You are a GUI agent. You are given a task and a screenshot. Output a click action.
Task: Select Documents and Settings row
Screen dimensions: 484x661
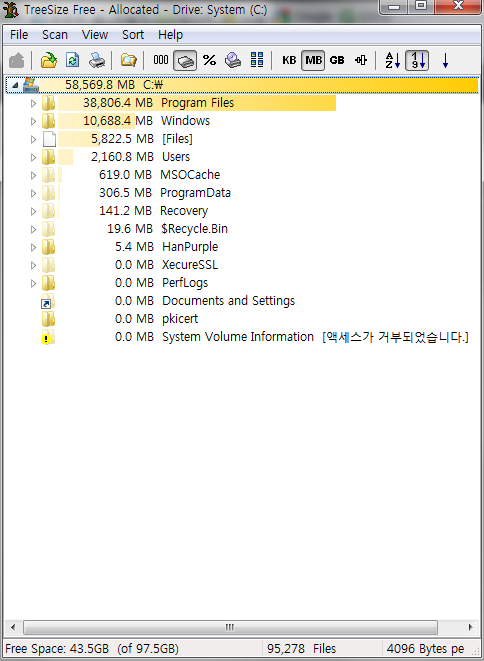tap(242, 301)
